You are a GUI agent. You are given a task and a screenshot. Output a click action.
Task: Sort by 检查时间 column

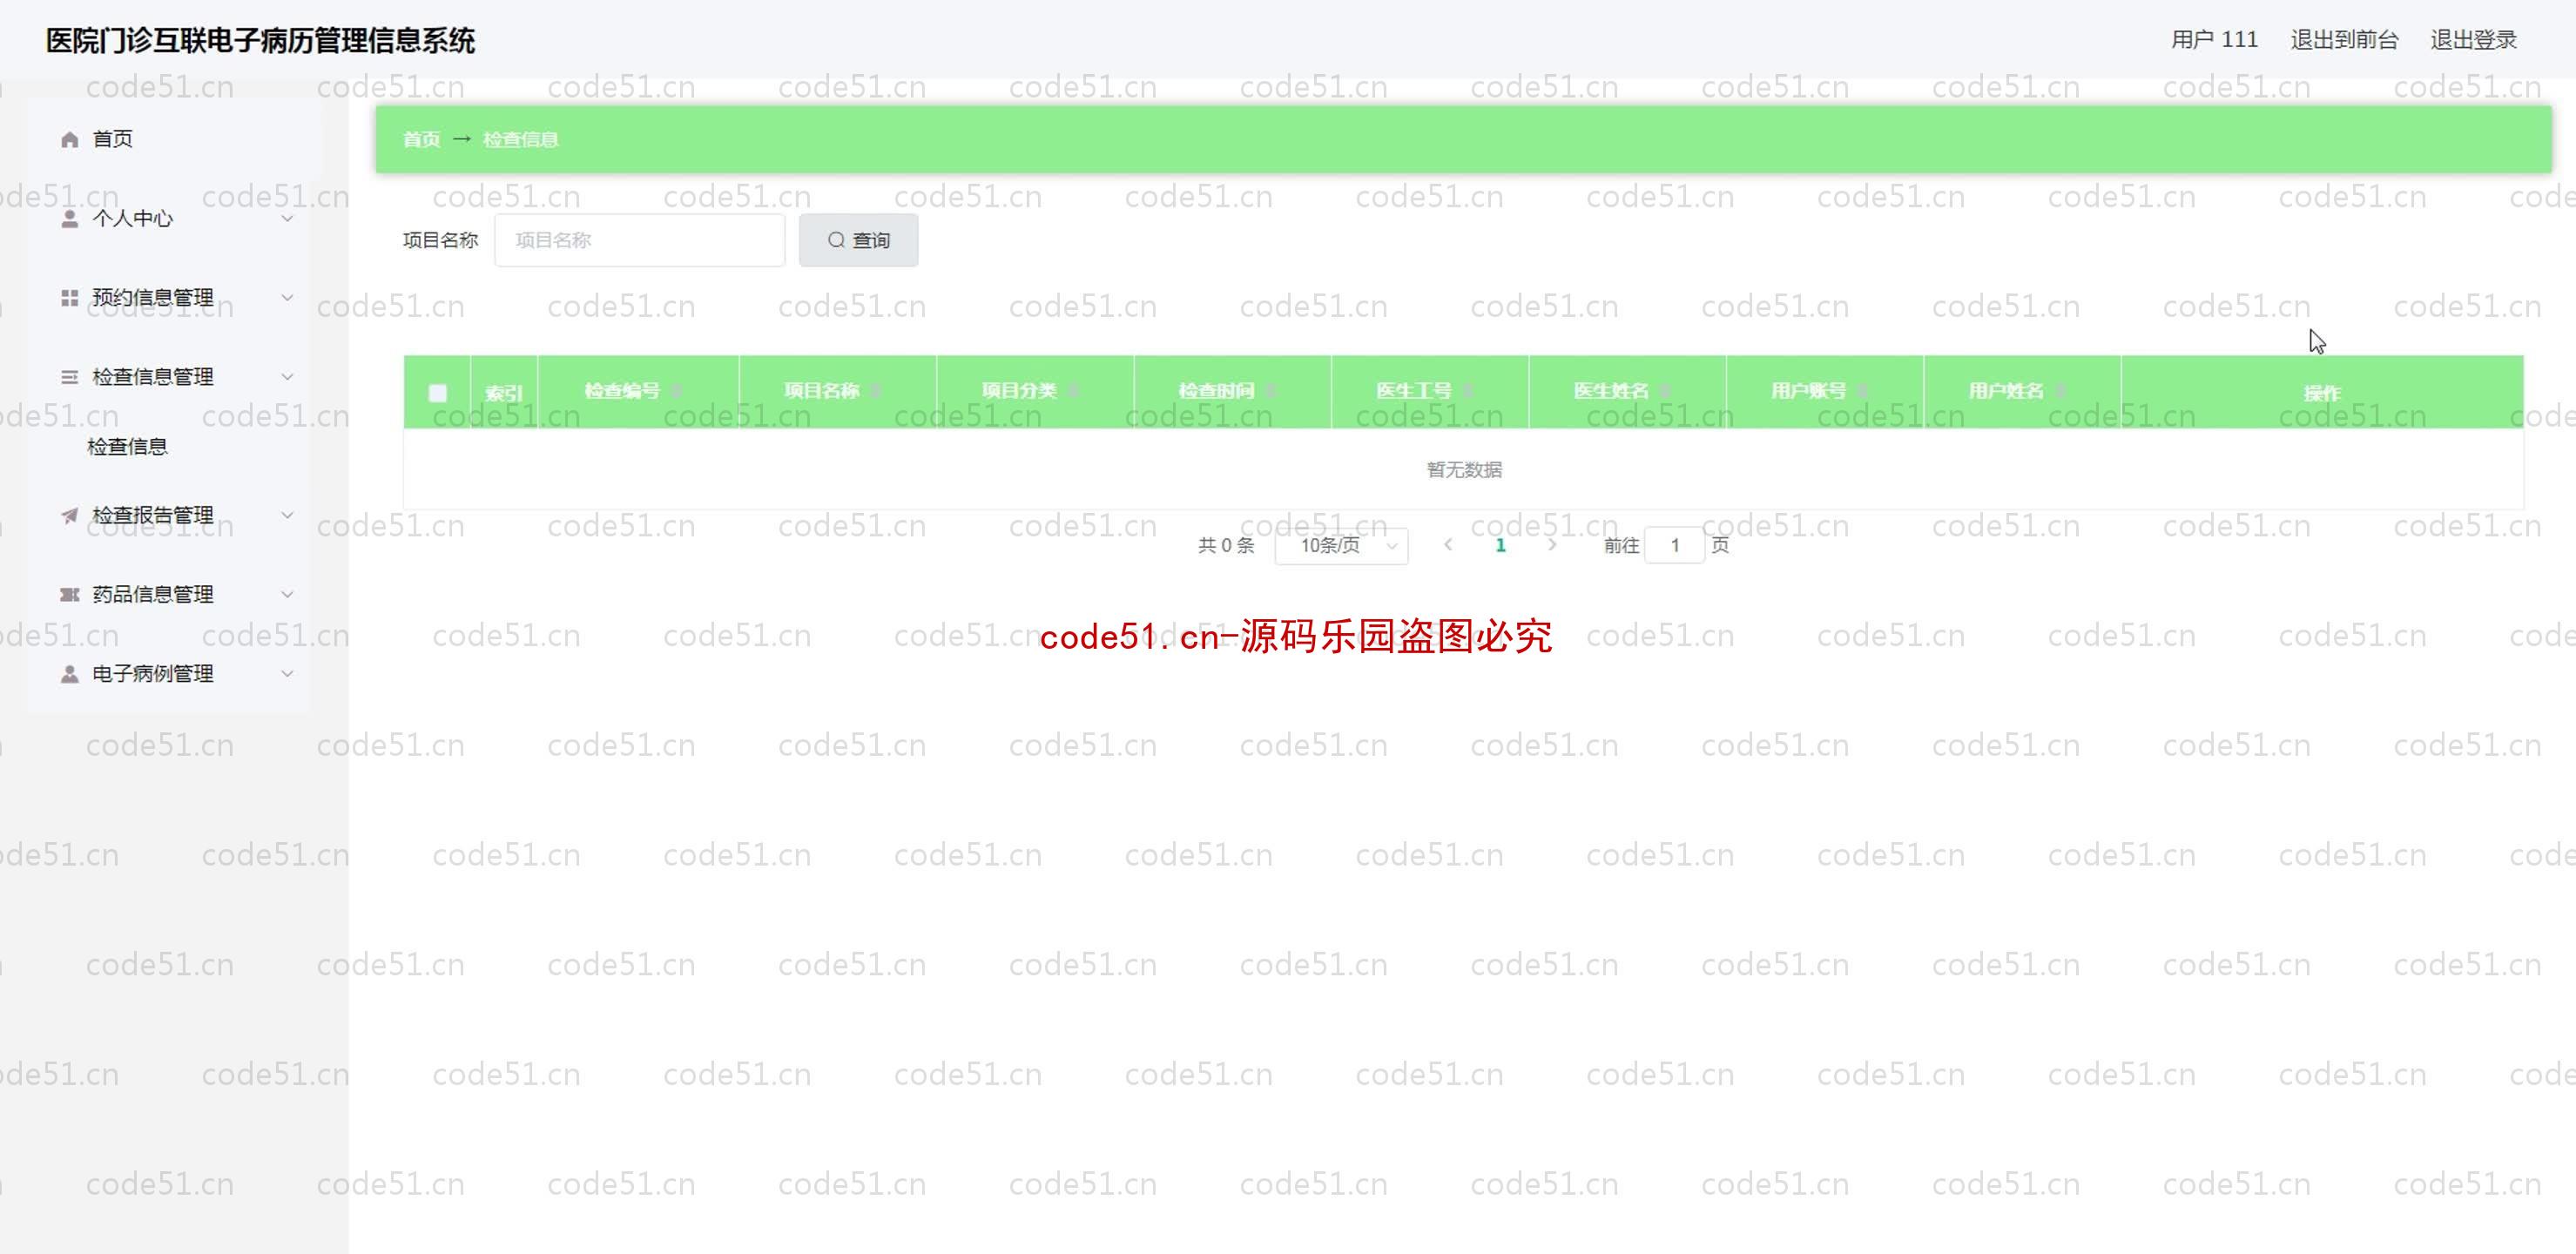coord(1270,391)
